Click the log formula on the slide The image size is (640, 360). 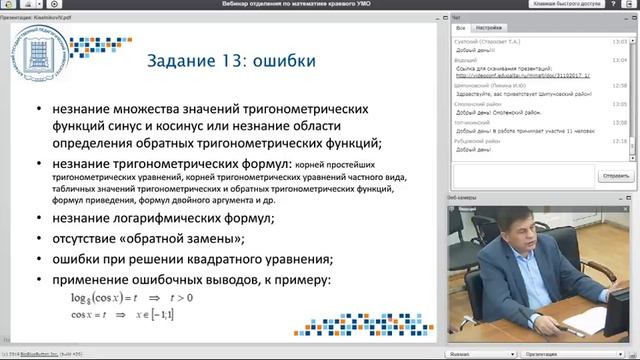(132, 298)
